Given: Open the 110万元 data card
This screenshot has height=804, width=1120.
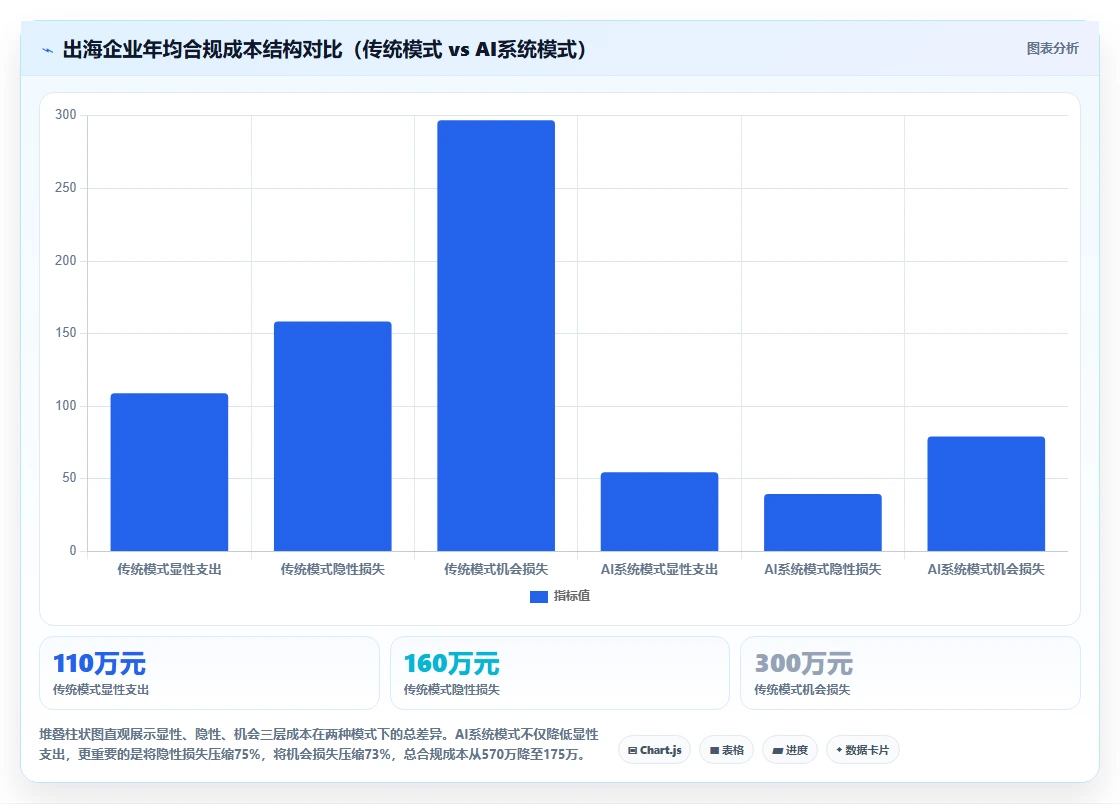Looking at the screenshot, I should coord(209,673).
